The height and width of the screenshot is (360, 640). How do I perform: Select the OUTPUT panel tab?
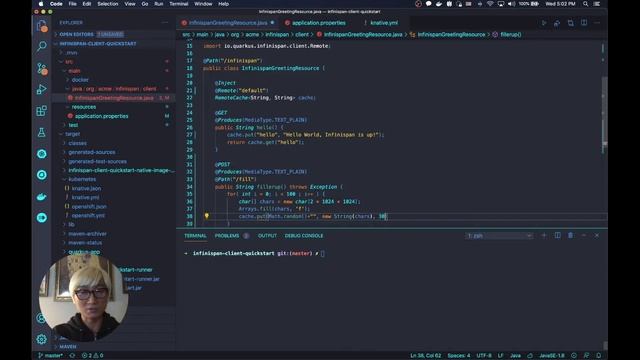[267, 236]
